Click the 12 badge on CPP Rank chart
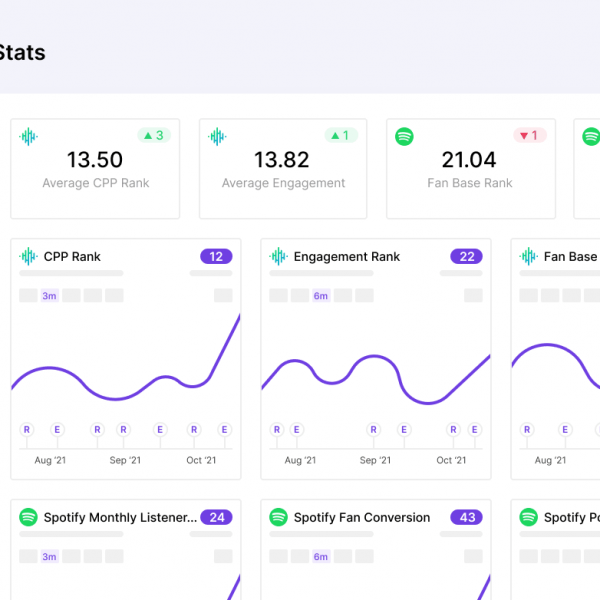The width and height of the screenshot is (600, 600). [x=216, y=256]
